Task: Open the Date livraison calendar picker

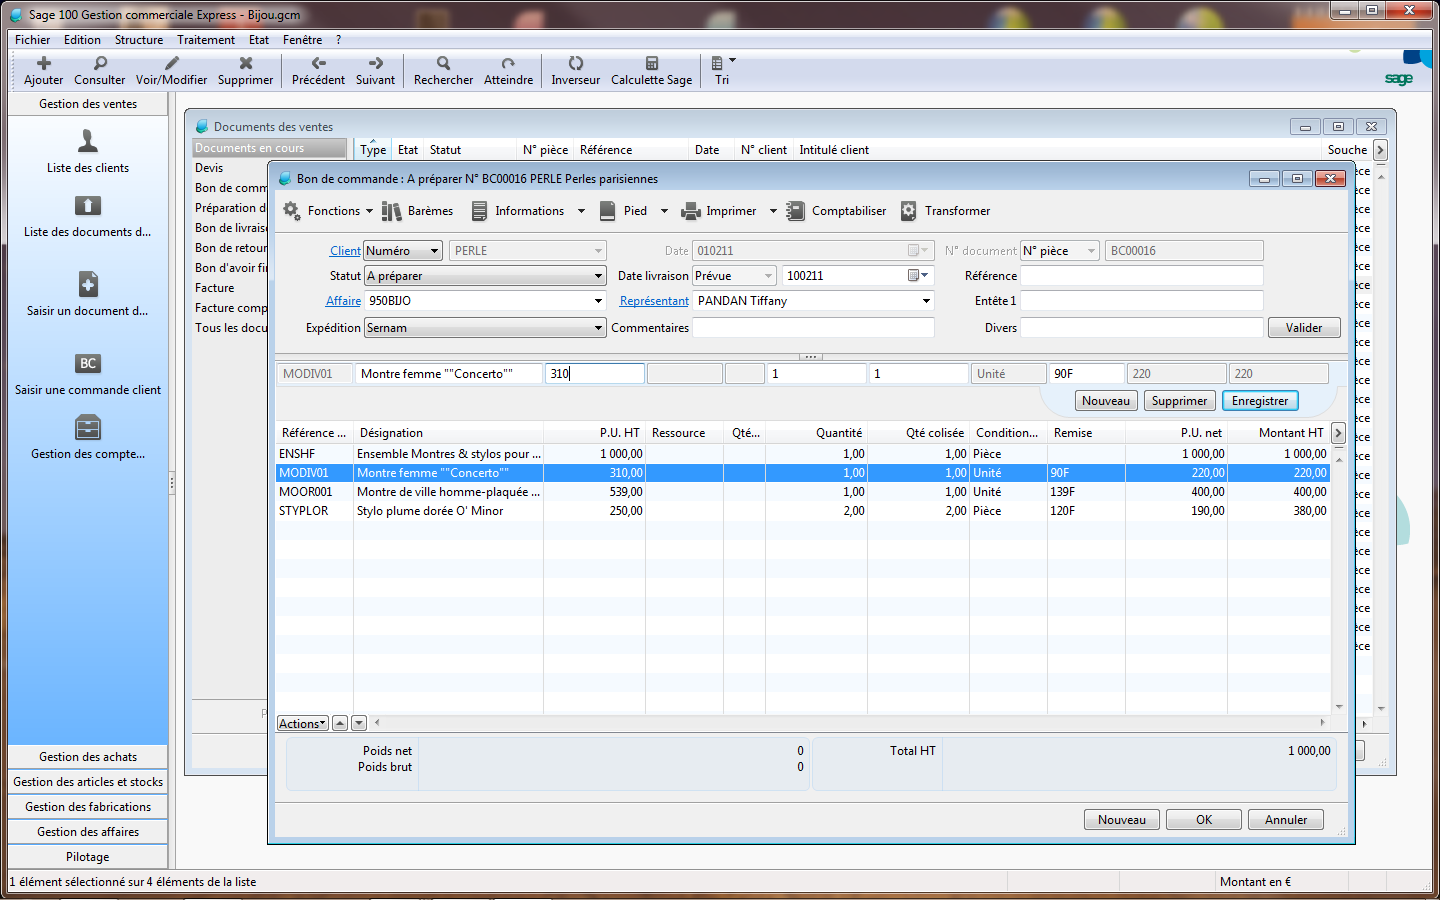Action: [x=917, y=276]
